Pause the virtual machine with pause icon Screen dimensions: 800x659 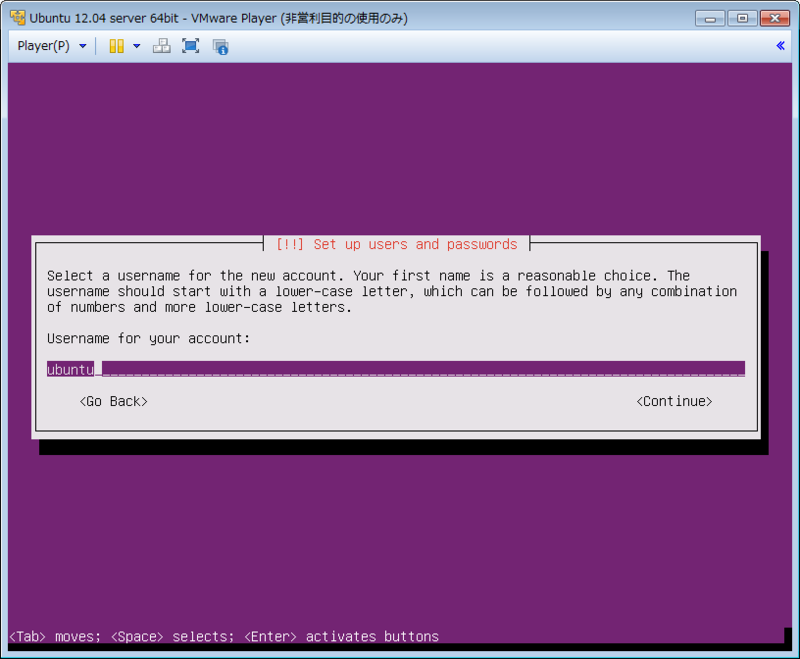click(x=116, y=46)
